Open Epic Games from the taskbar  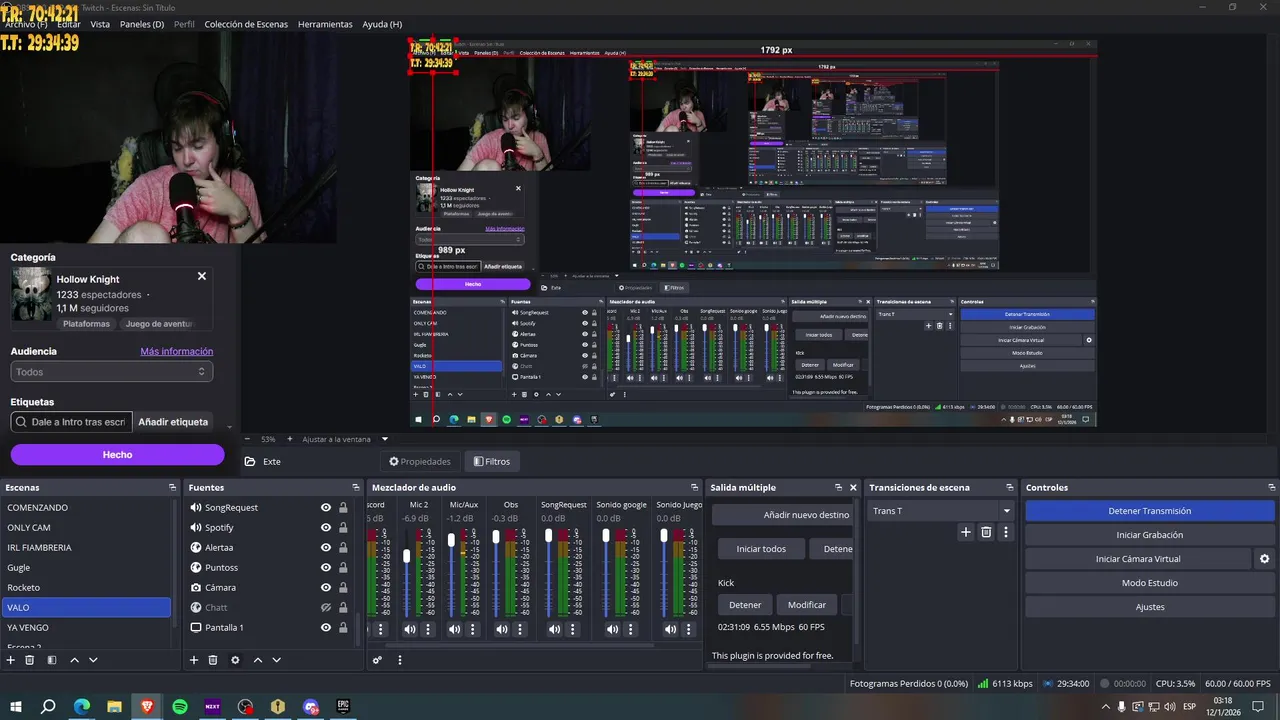(344, 706)
